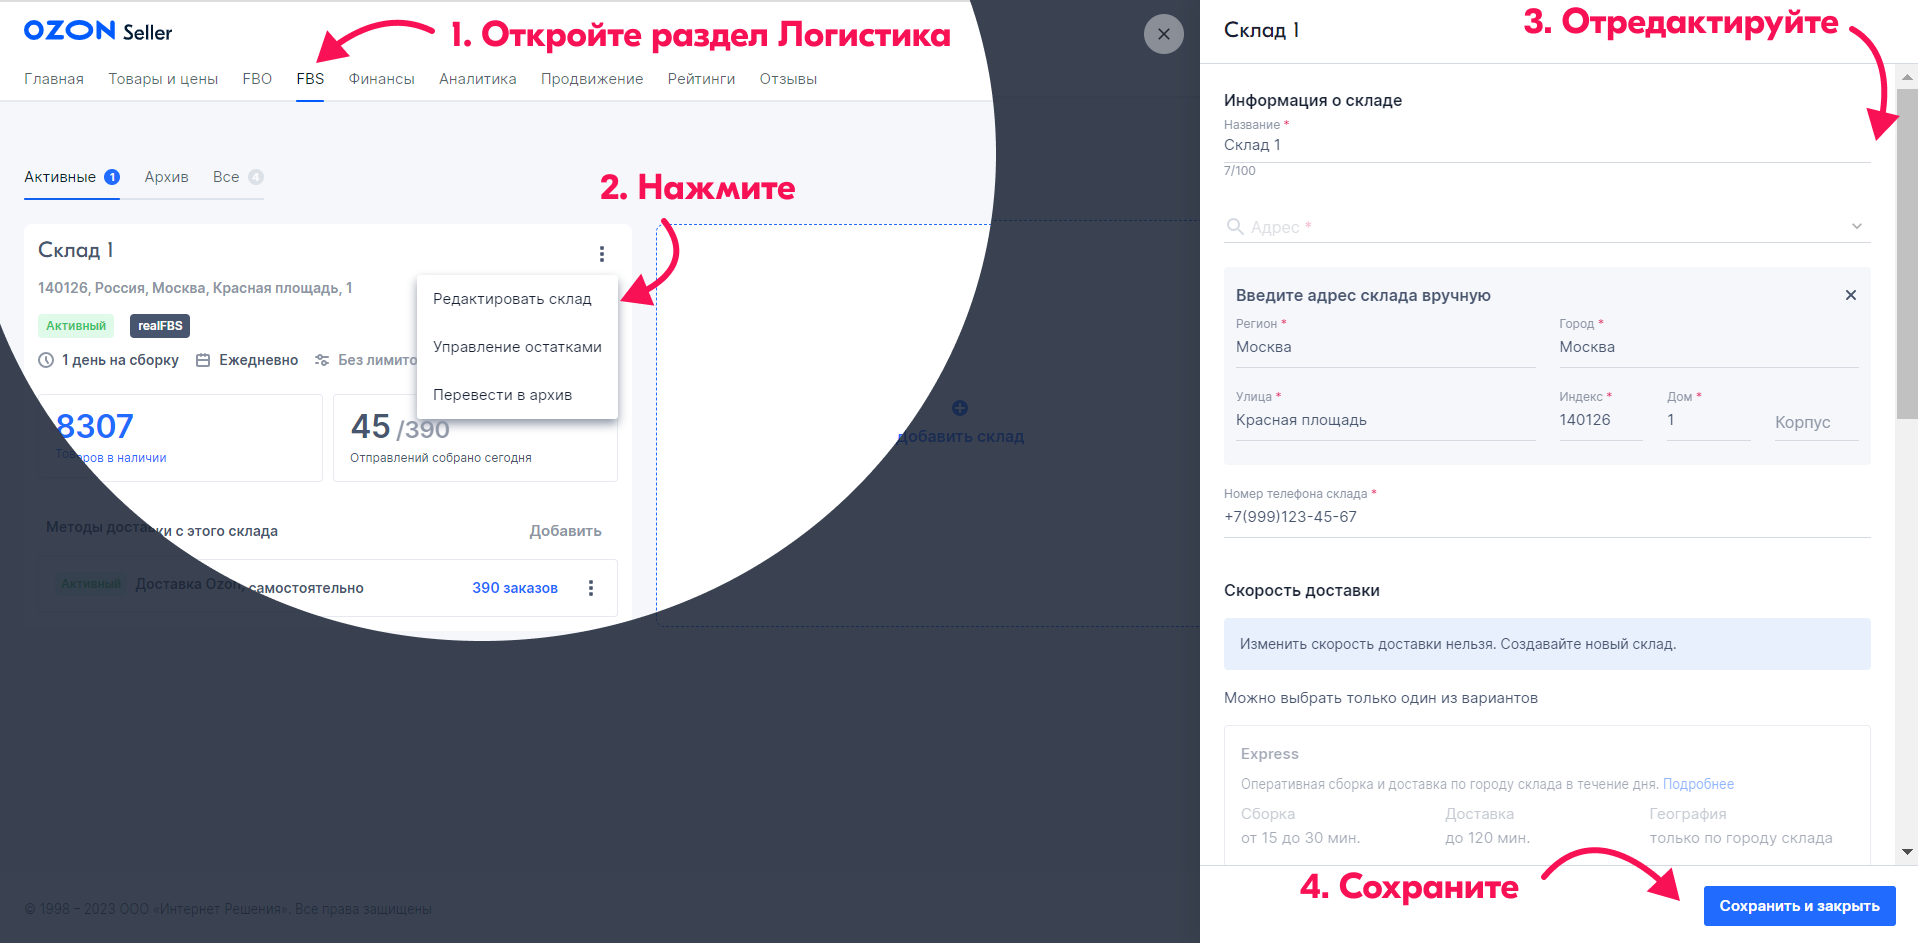Select Перевести в архив option

pyautogui.click(x=502, y=395)
